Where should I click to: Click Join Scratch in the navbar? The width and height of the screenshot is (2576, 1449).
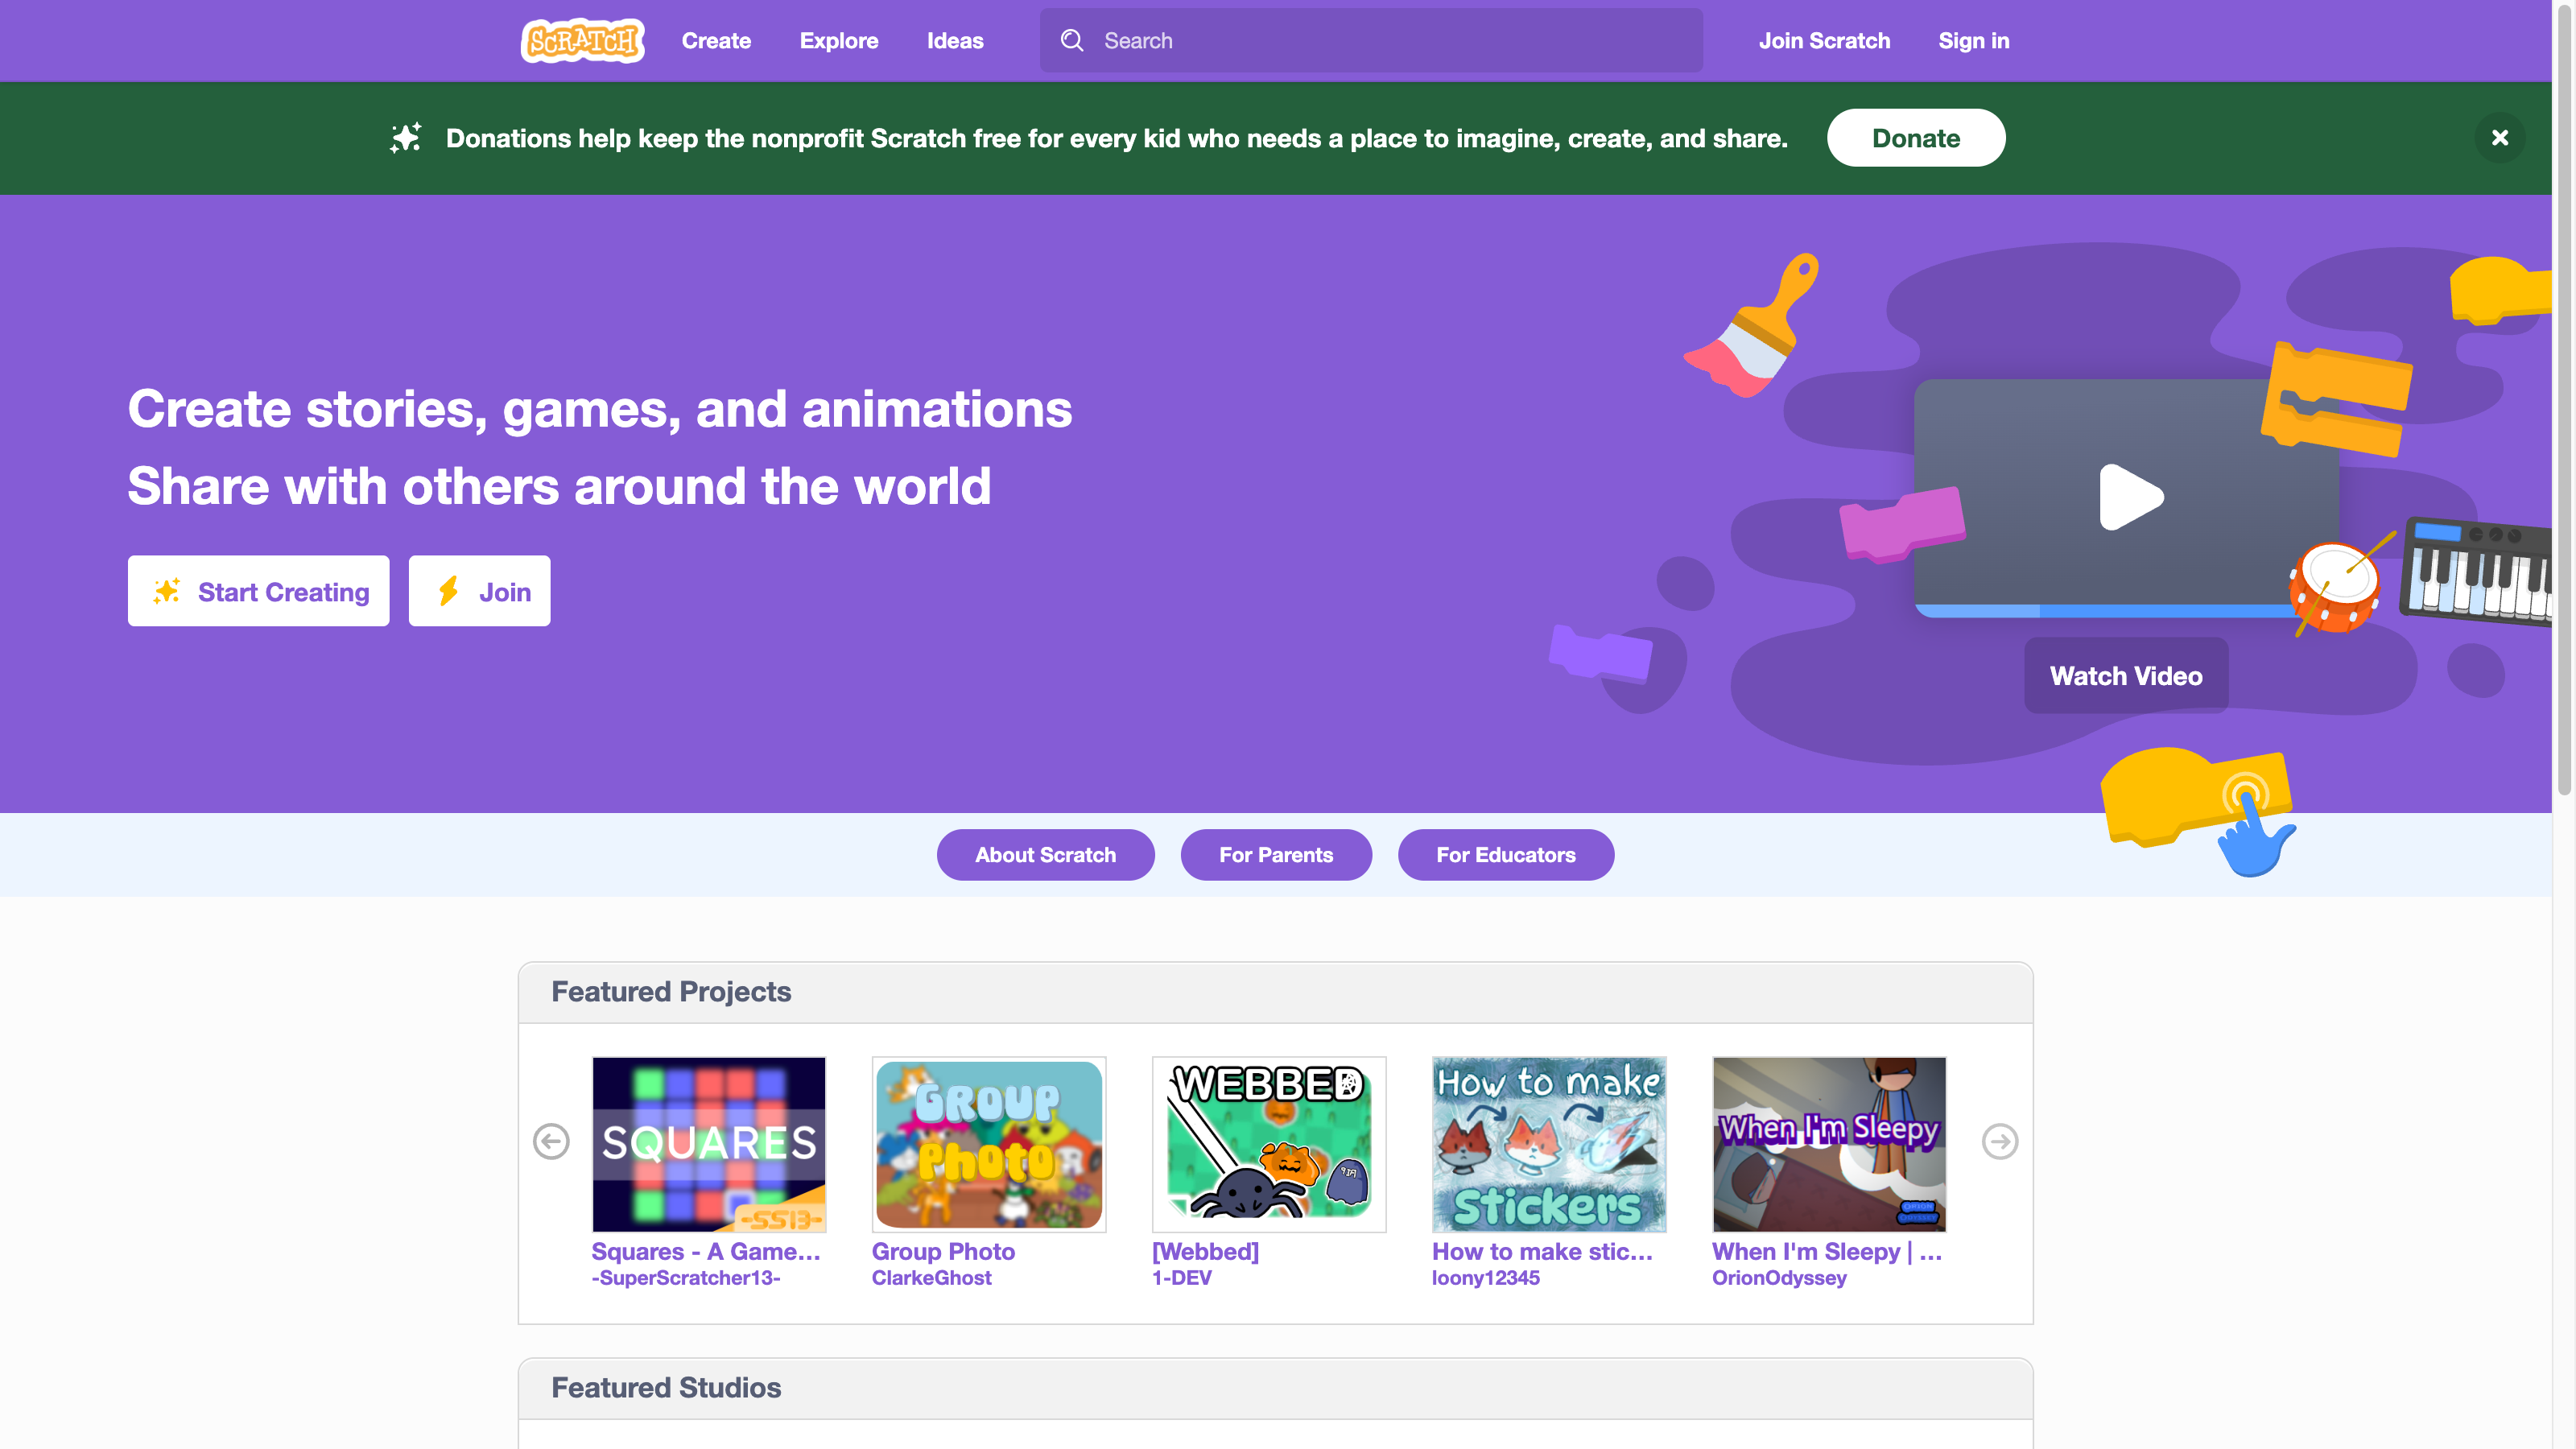1824,41
